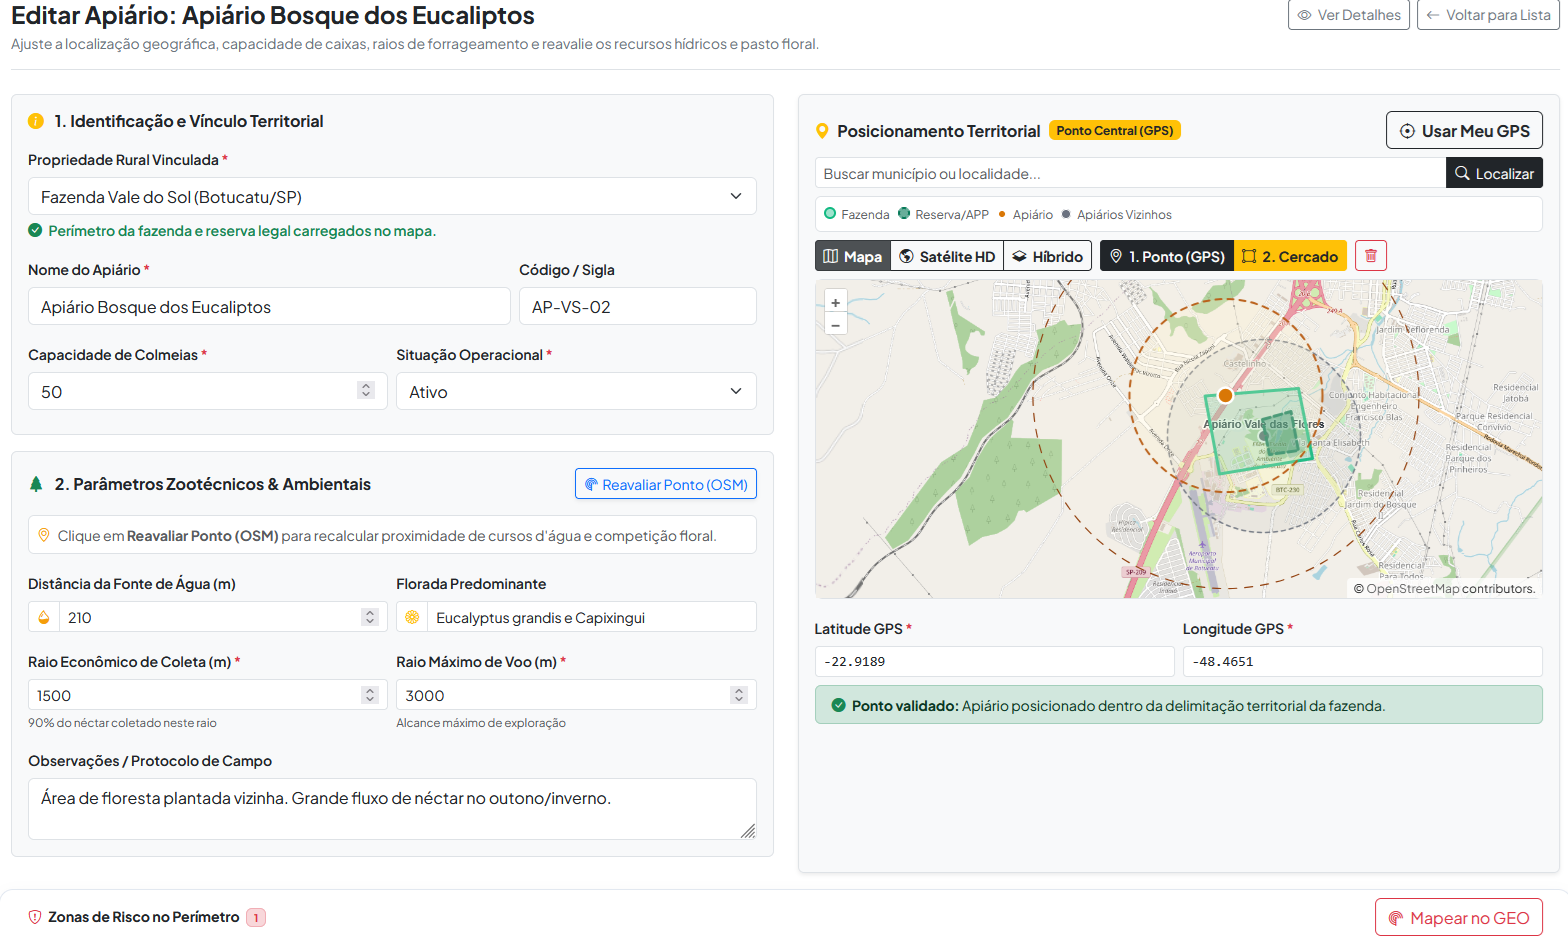The height and width of the screenshot is (938, 1568).
Task: Select the 1. Ponto (GPS) mode
Action: (1167, 257)
